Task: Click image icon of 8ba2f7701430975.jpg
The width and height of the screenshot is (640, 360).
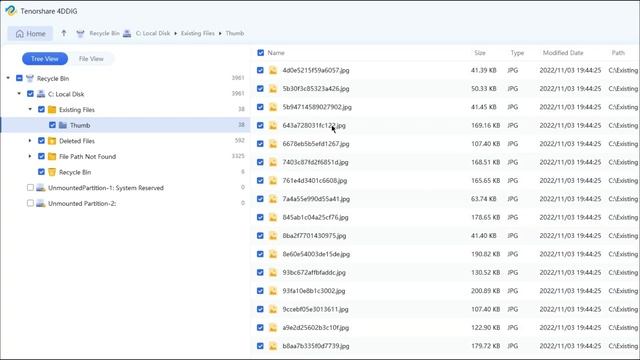Action: click(273, 236)
